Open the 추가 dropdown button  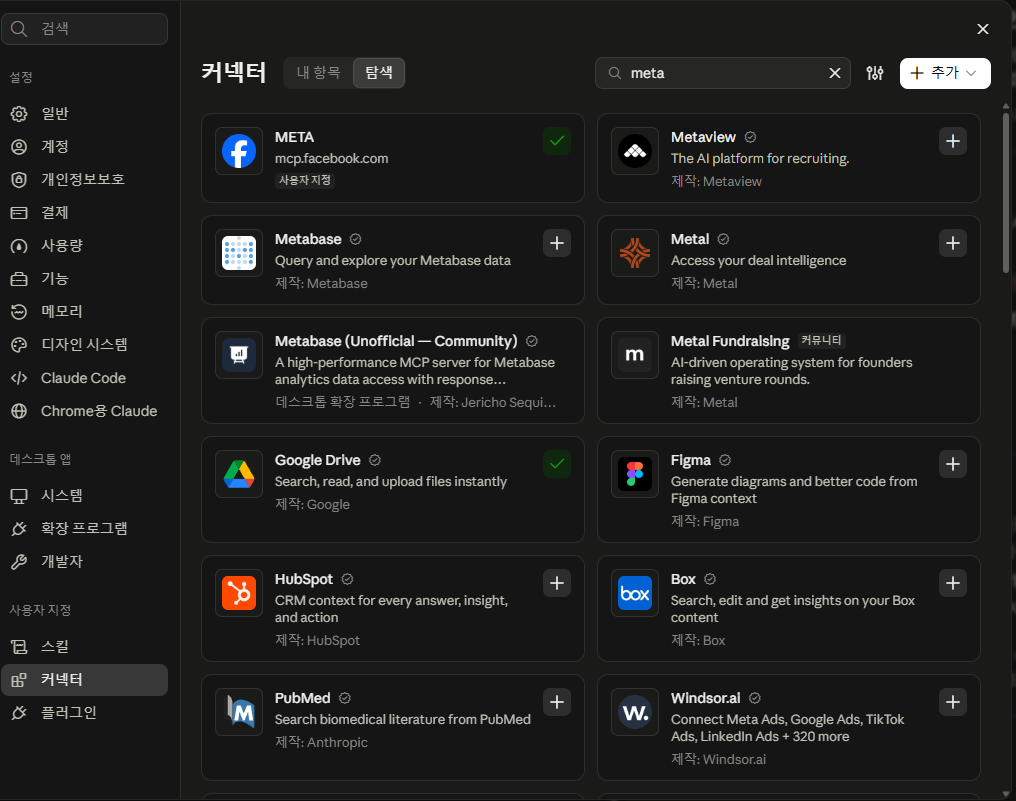[x=945, y=73]
